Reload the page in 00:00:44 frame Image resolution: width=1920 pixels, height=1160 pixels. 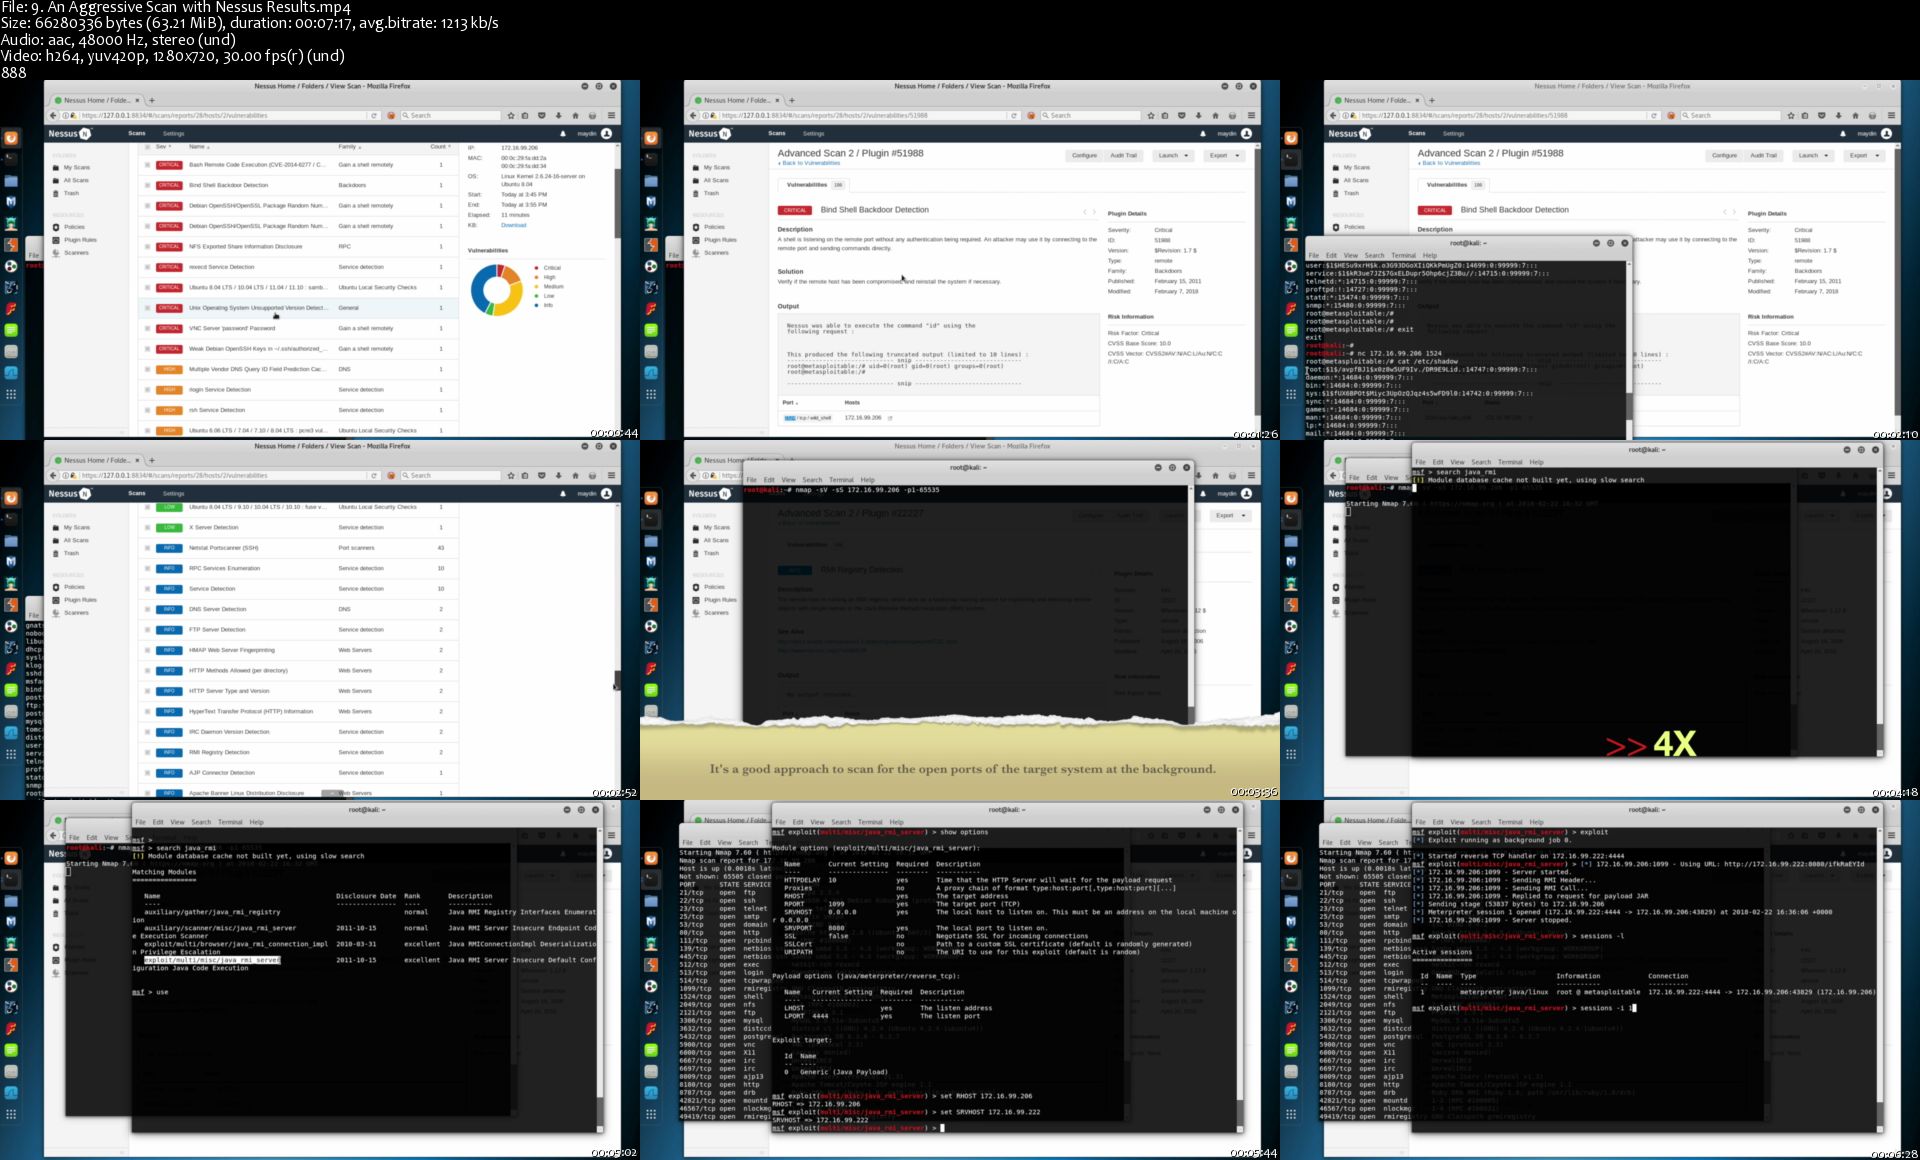coord(374,115)
